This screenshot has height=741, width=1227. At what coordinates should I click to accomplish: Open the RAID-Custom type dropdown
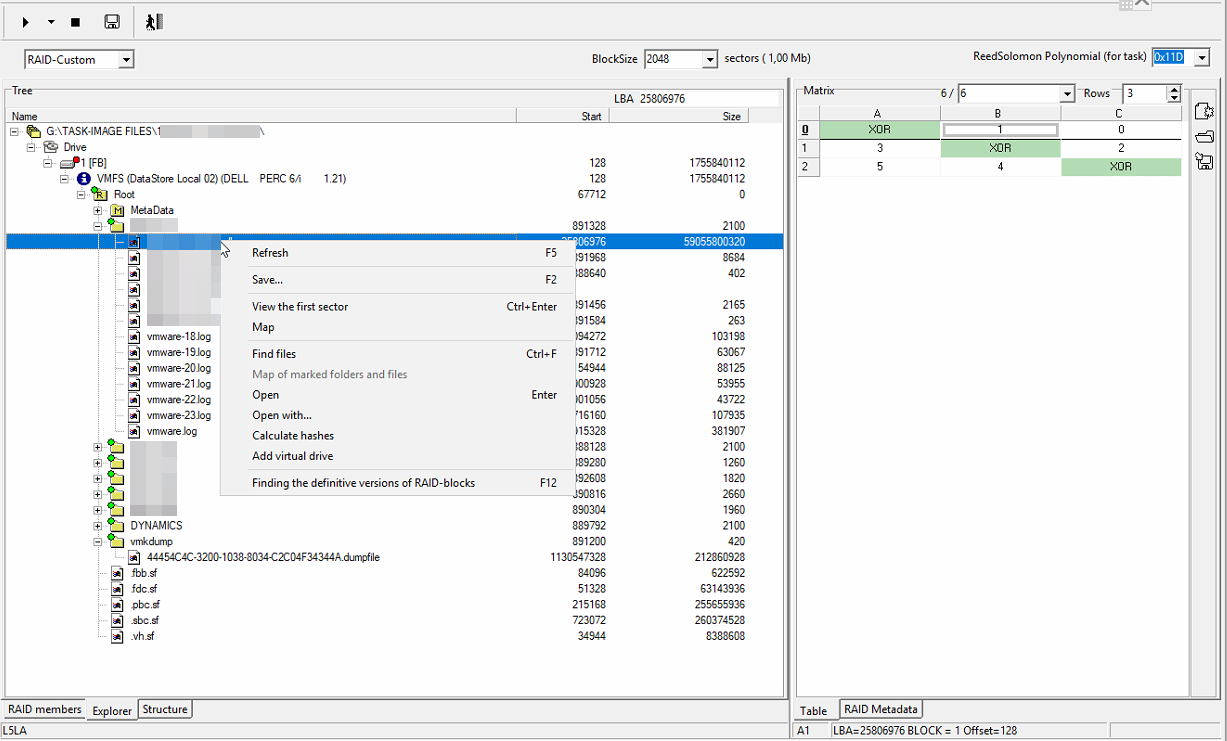[126, 60]
